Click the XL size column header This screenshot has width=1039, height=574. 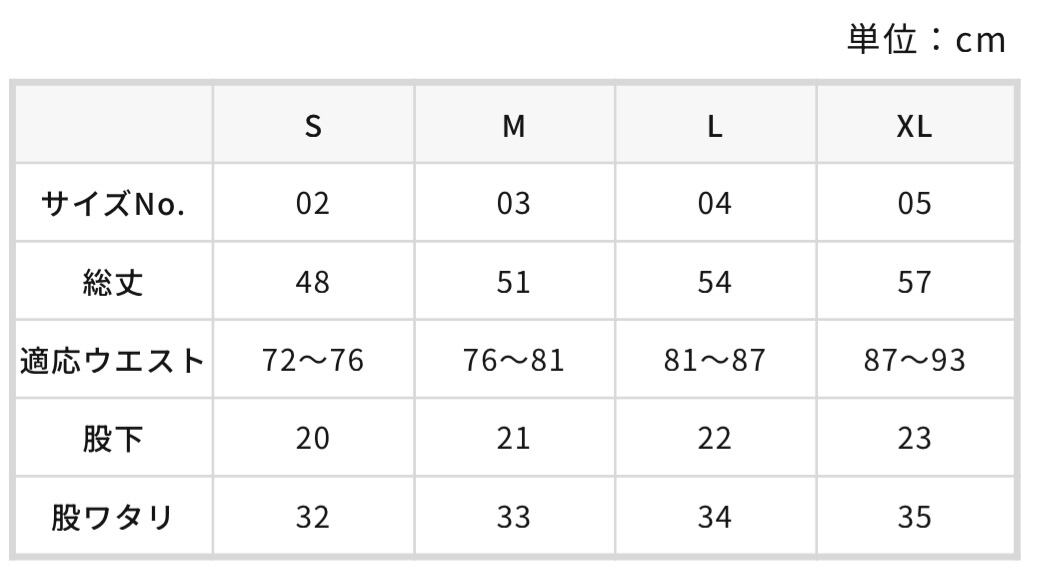pos(914,125)
